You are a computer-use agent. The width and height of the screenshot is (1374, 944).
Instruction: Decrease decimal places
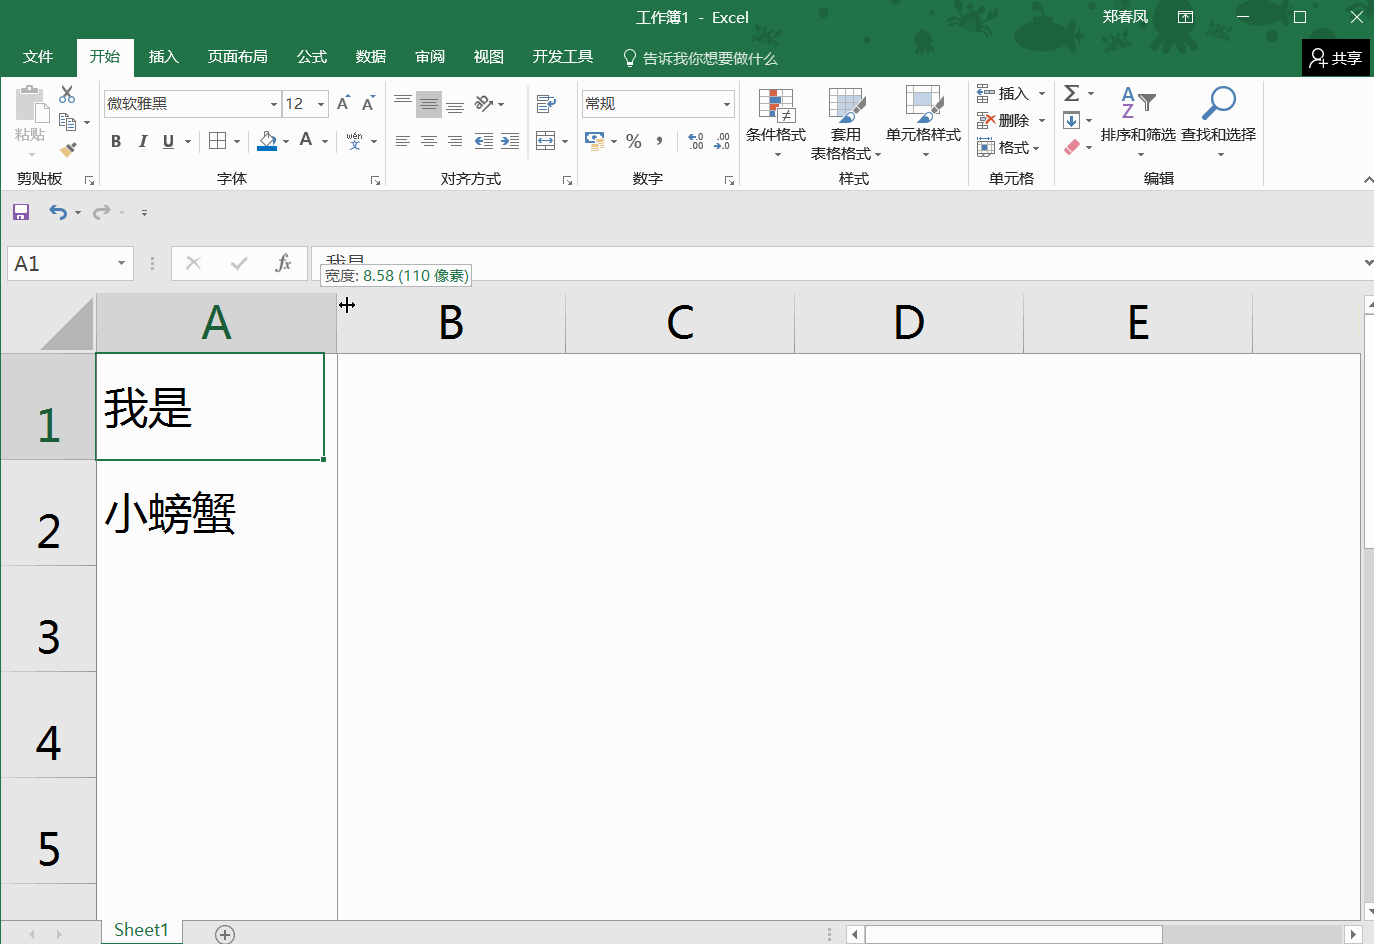pyautogui.click(x=722, y=141)
